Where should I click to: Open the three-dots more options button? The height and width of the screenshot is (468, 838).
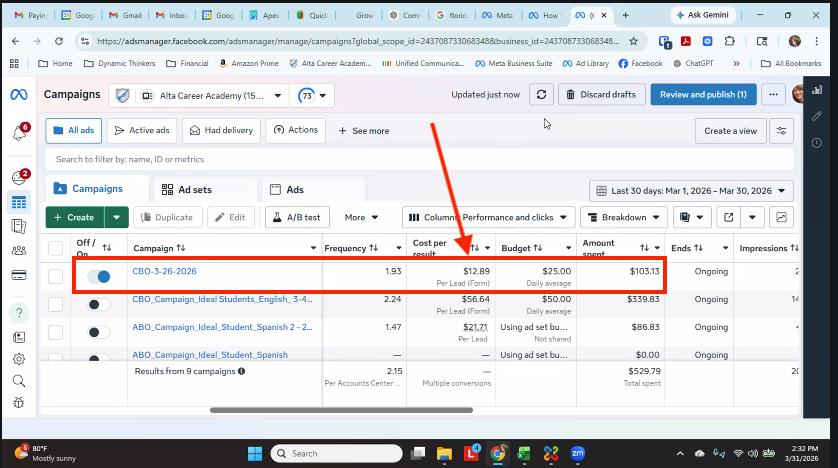(773, 95)
